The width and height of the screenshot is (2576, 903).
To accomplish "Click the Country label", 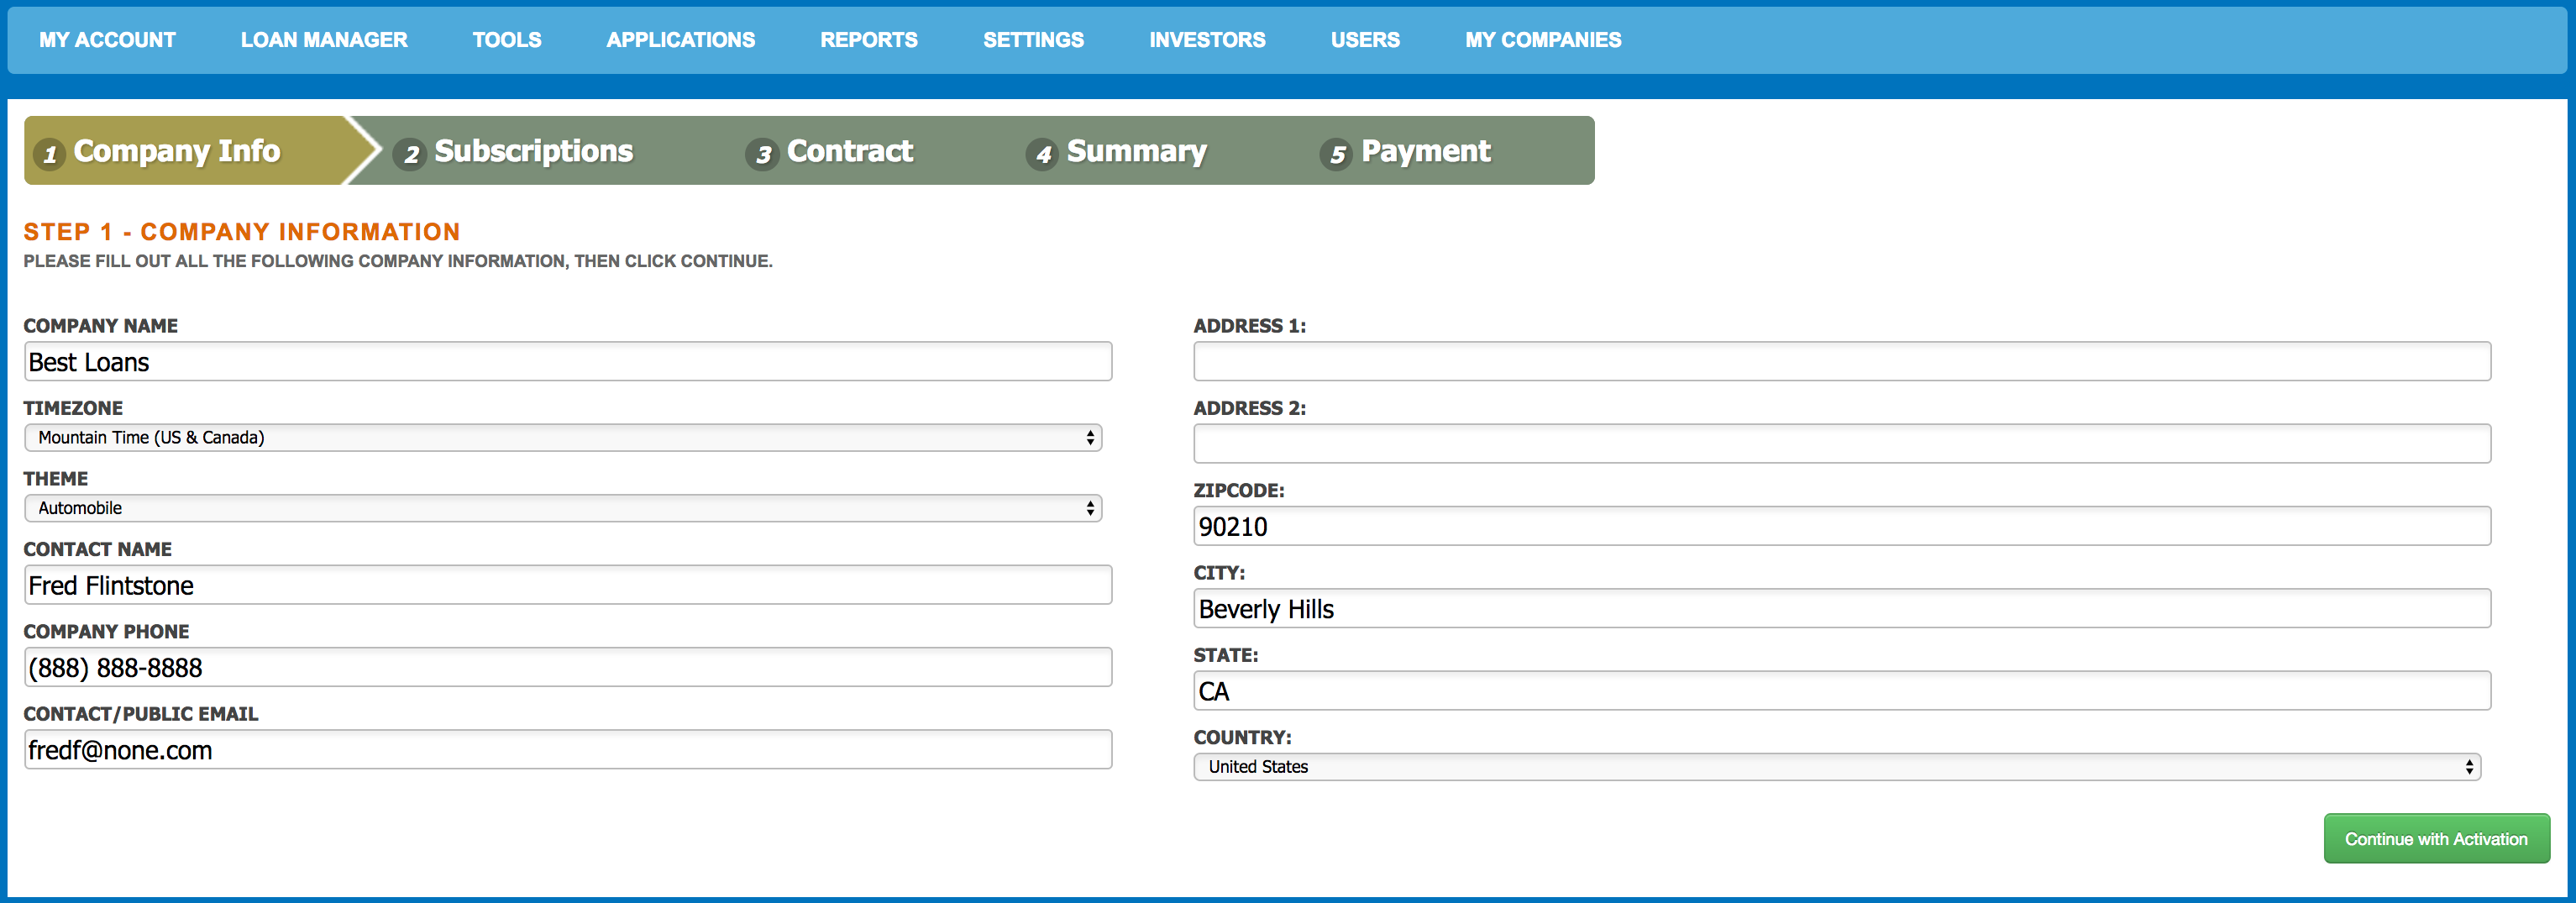I will point(1243,738).
